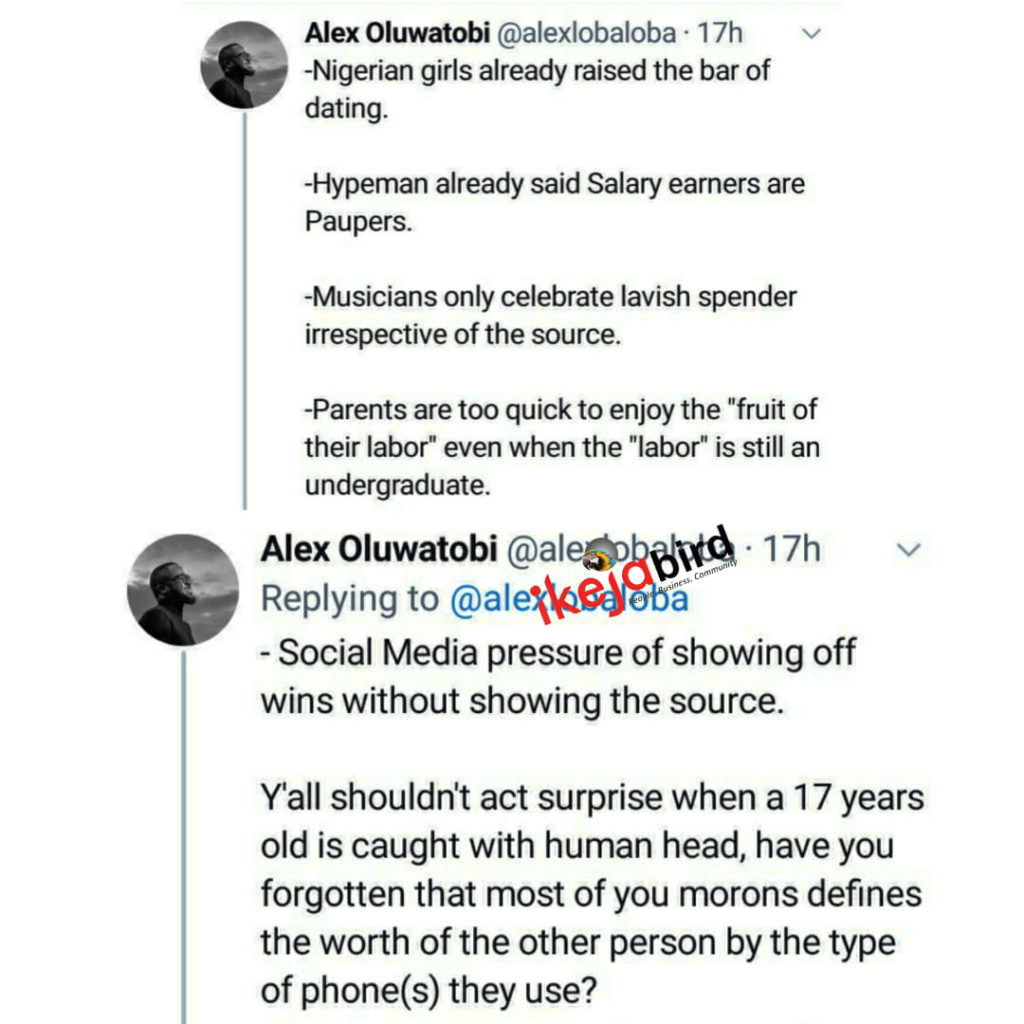Click the reply tweet's 17h timestamp
The height and width of the screenshot is (1024, 1024).
(x=792, y=550)
